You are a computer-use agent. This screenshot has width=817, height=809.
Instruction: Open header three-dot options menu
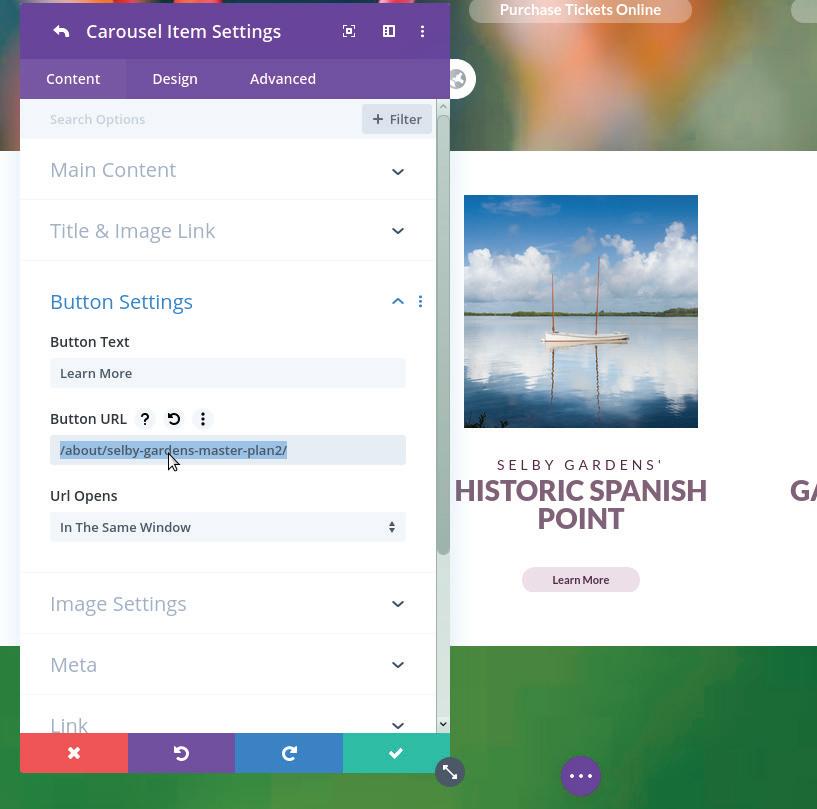[x=422, y=31]
